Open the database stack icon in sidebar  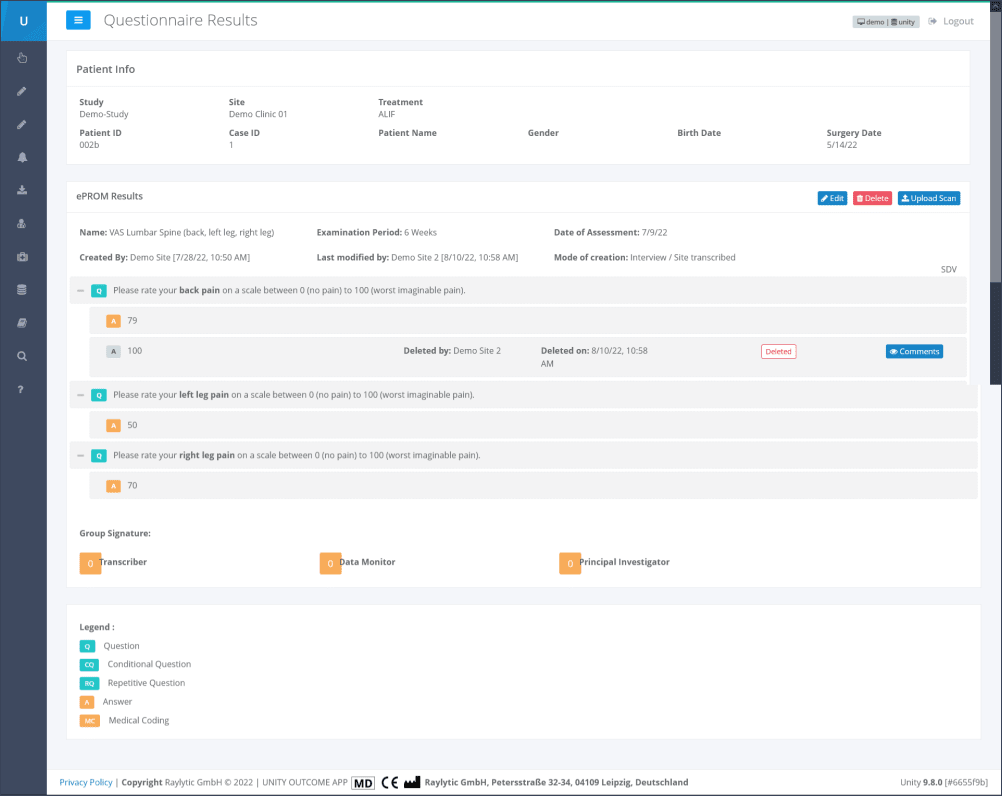click(x=22, y=290)
